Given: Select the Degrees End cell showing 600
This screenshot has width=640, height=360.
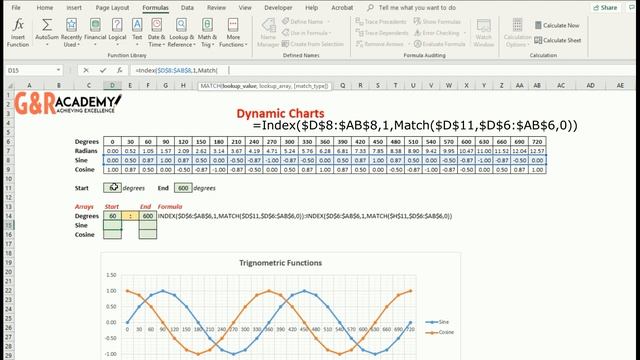Looking at the screenshot, I should pos(148,216).
